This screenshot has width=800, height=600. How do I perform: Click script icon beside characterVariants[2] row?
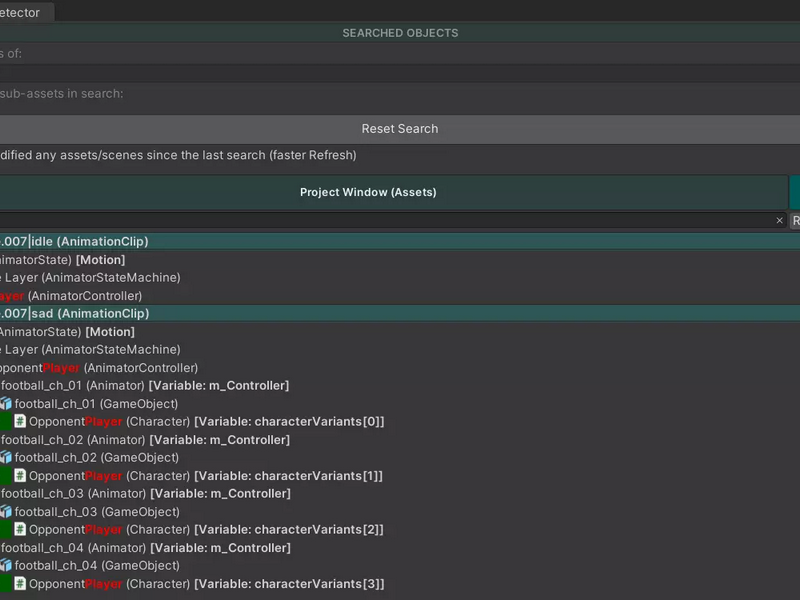20,530
